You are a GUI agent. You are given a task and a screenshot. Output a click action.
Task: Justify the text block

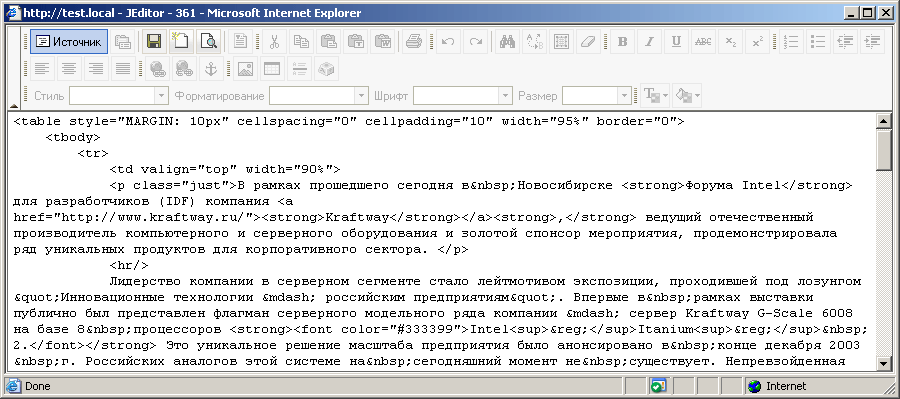pos(123,69)
